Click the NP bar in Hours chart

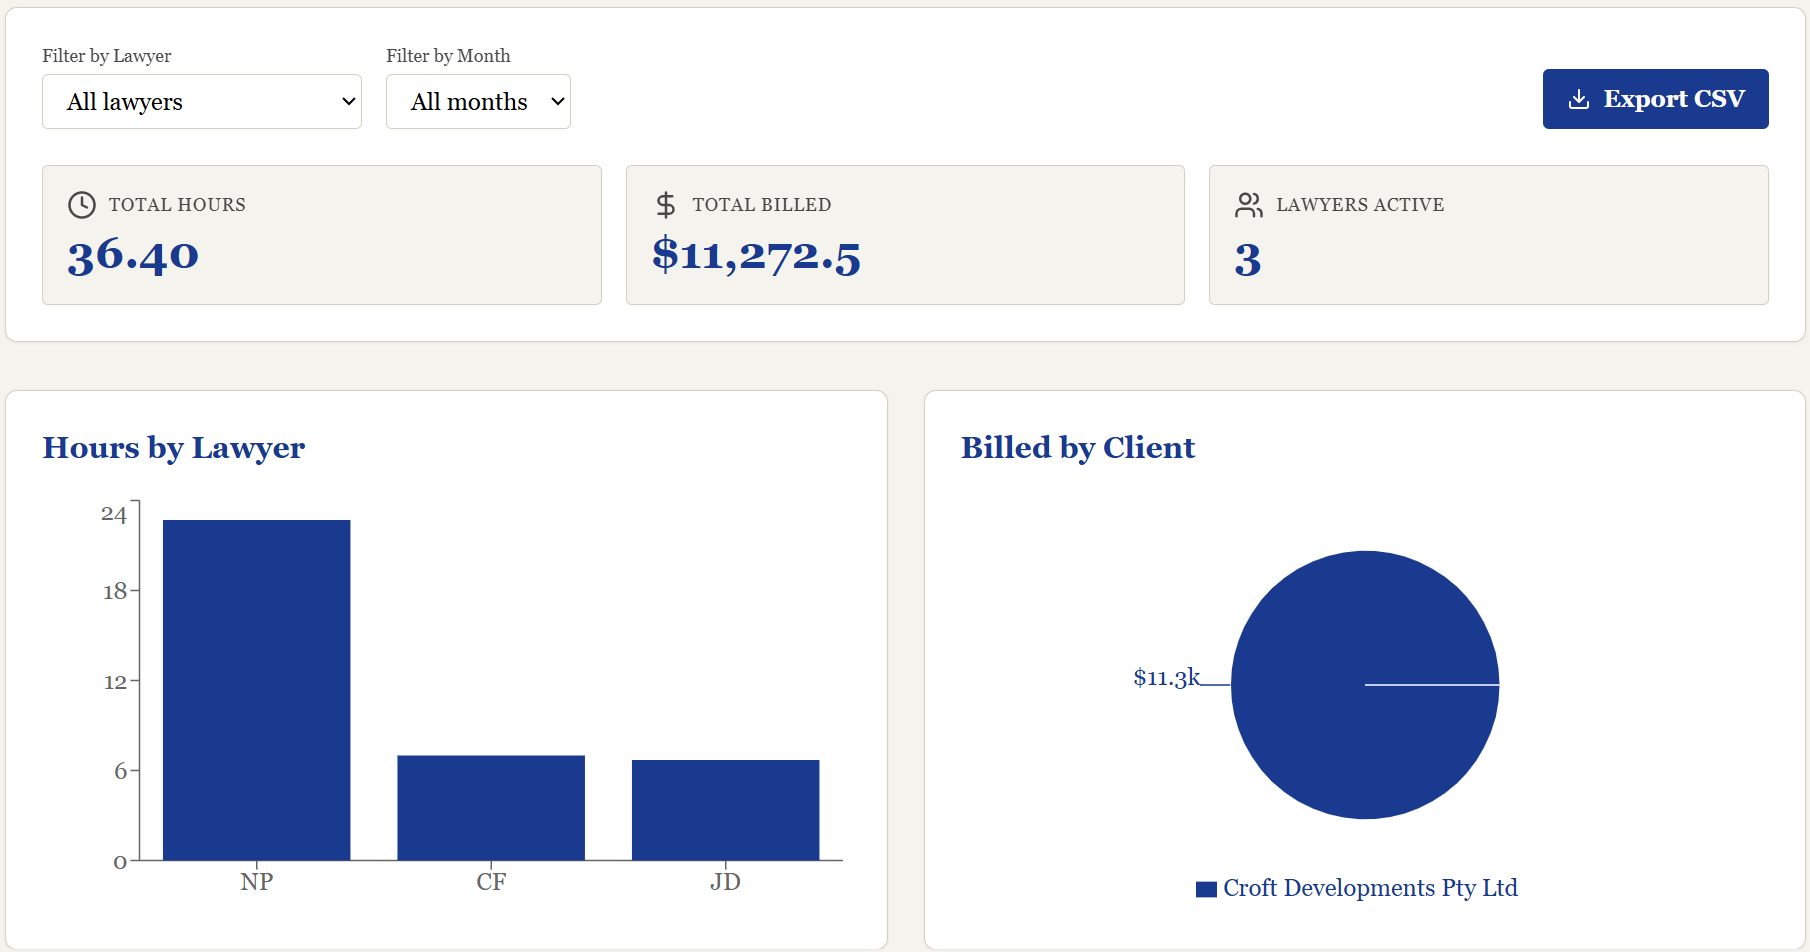(x=257, y=690)
